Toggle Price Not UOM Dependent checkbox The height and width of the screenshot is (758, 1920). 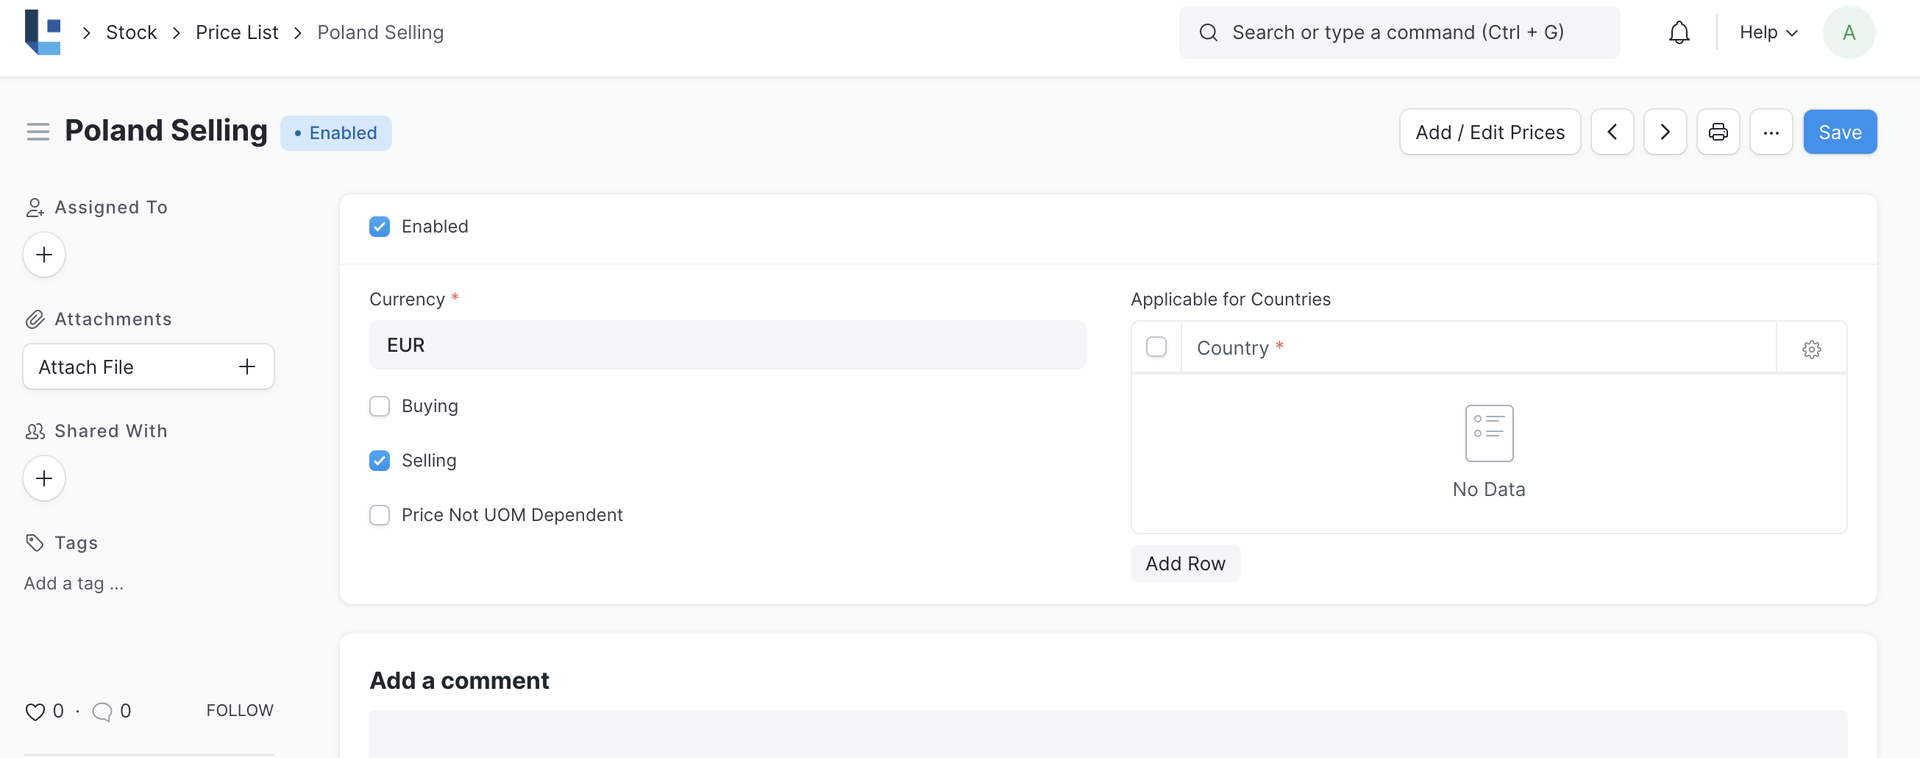point(380,515)
